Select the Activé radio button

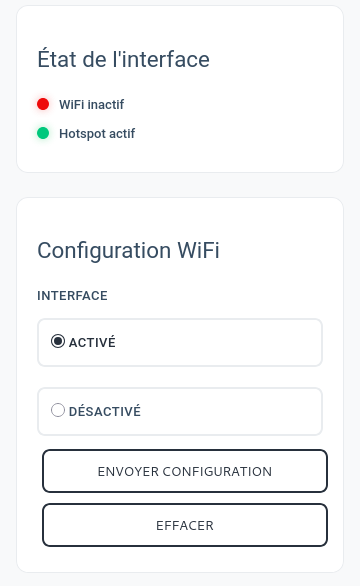click(58, 341)
